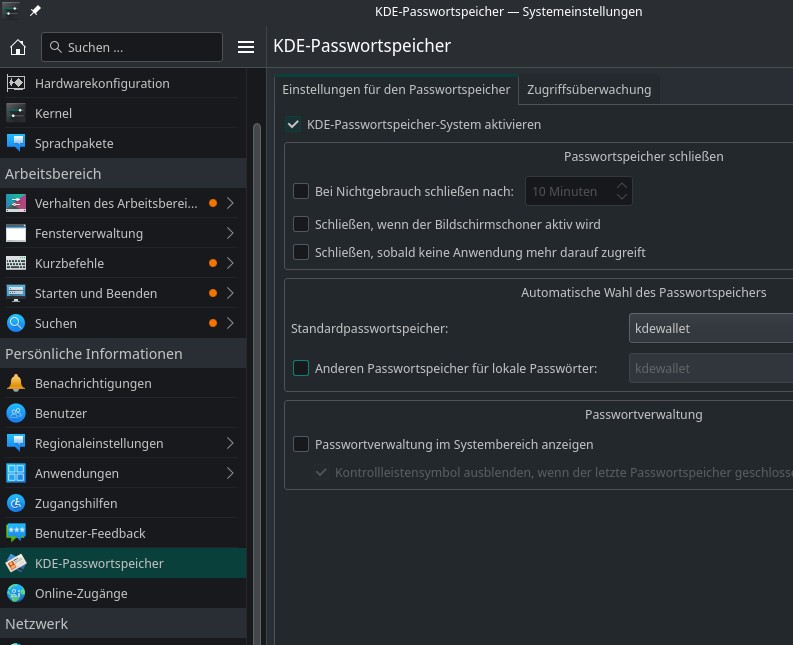Screen dimensions: 793x645
Task: Go to the settings home icon
Action: 18,47
